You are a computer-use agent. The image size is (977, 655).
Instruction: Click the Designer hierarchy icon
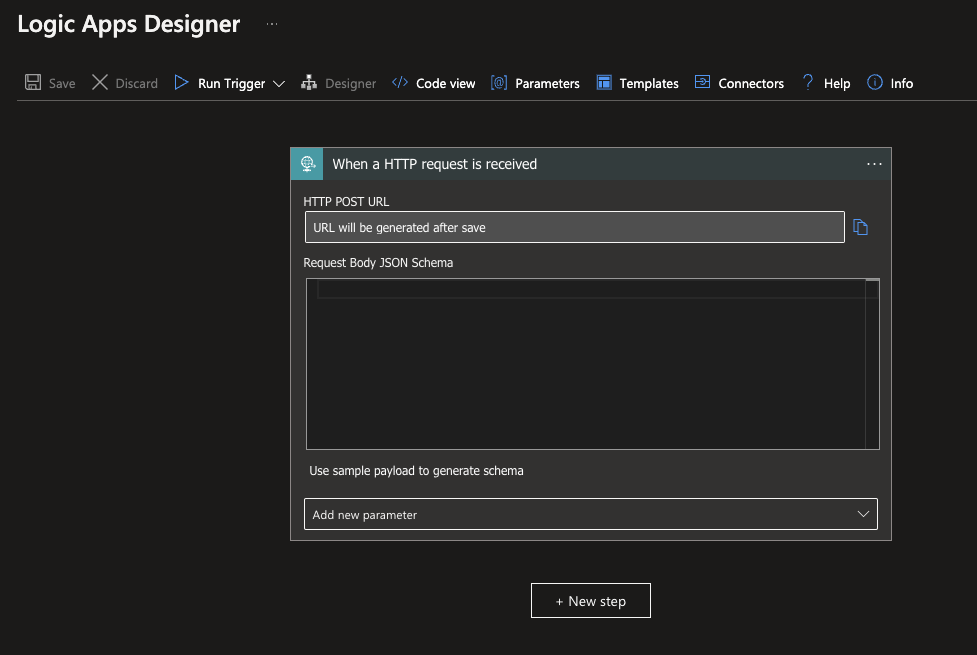[309, 82]
